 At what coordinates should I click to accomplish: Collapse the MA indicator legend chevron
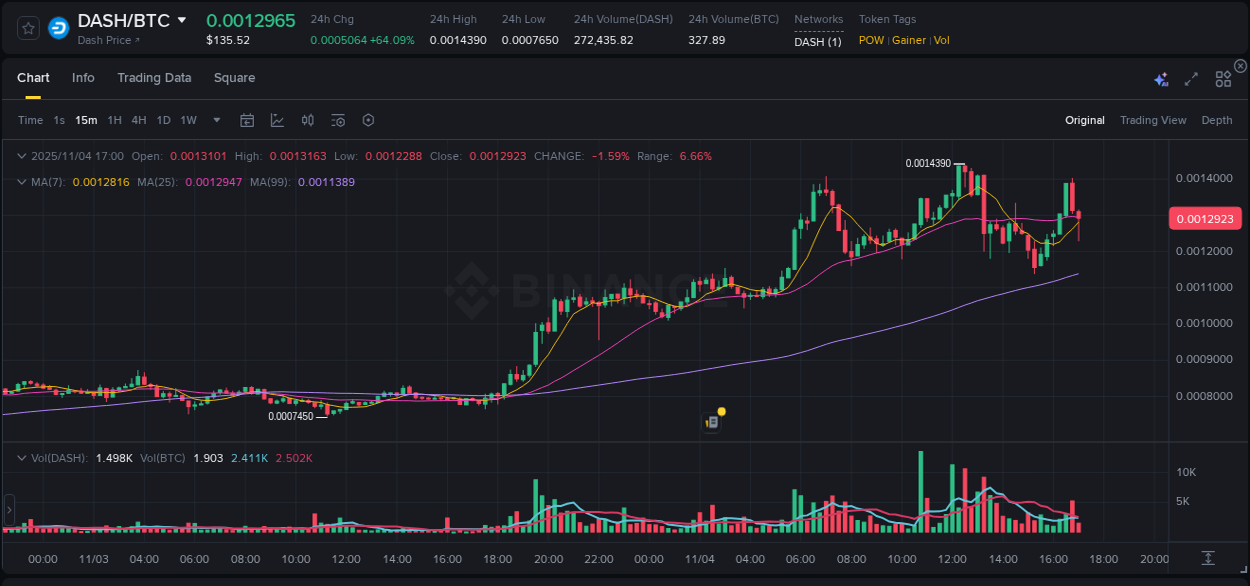click(22, 182)
